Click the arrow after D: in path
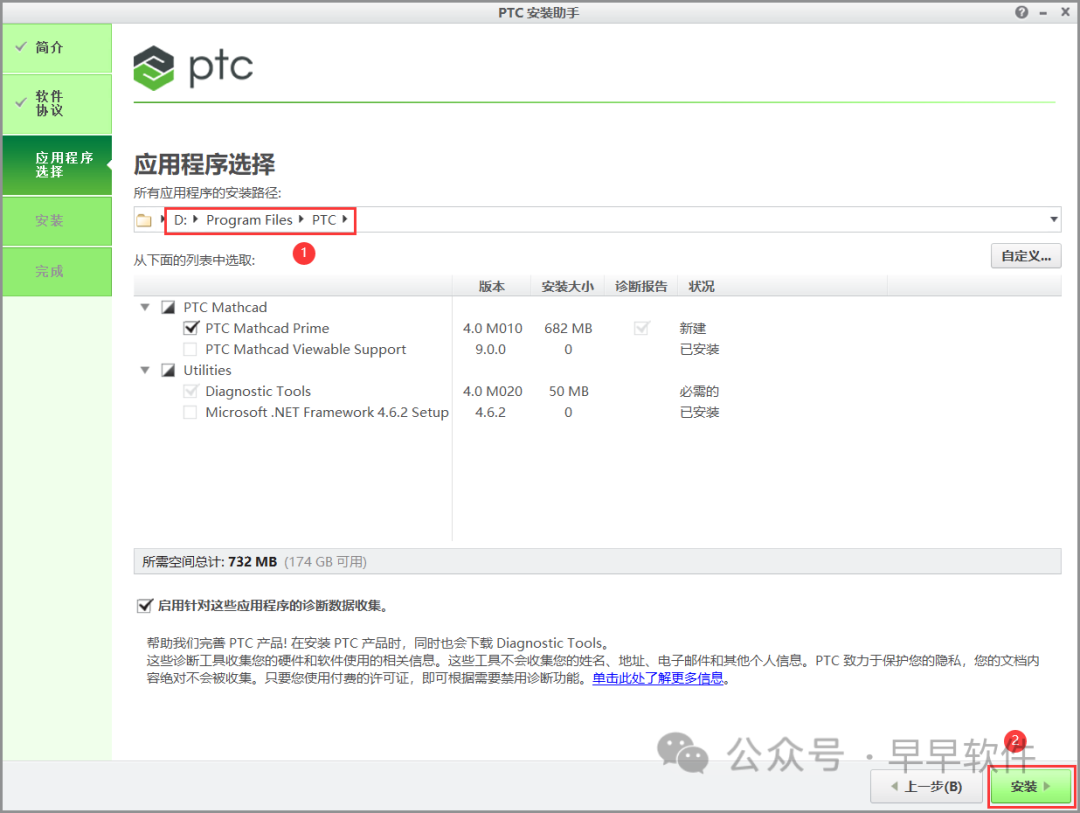This screenshot has height=813, width=1080. tap(196, 219)
